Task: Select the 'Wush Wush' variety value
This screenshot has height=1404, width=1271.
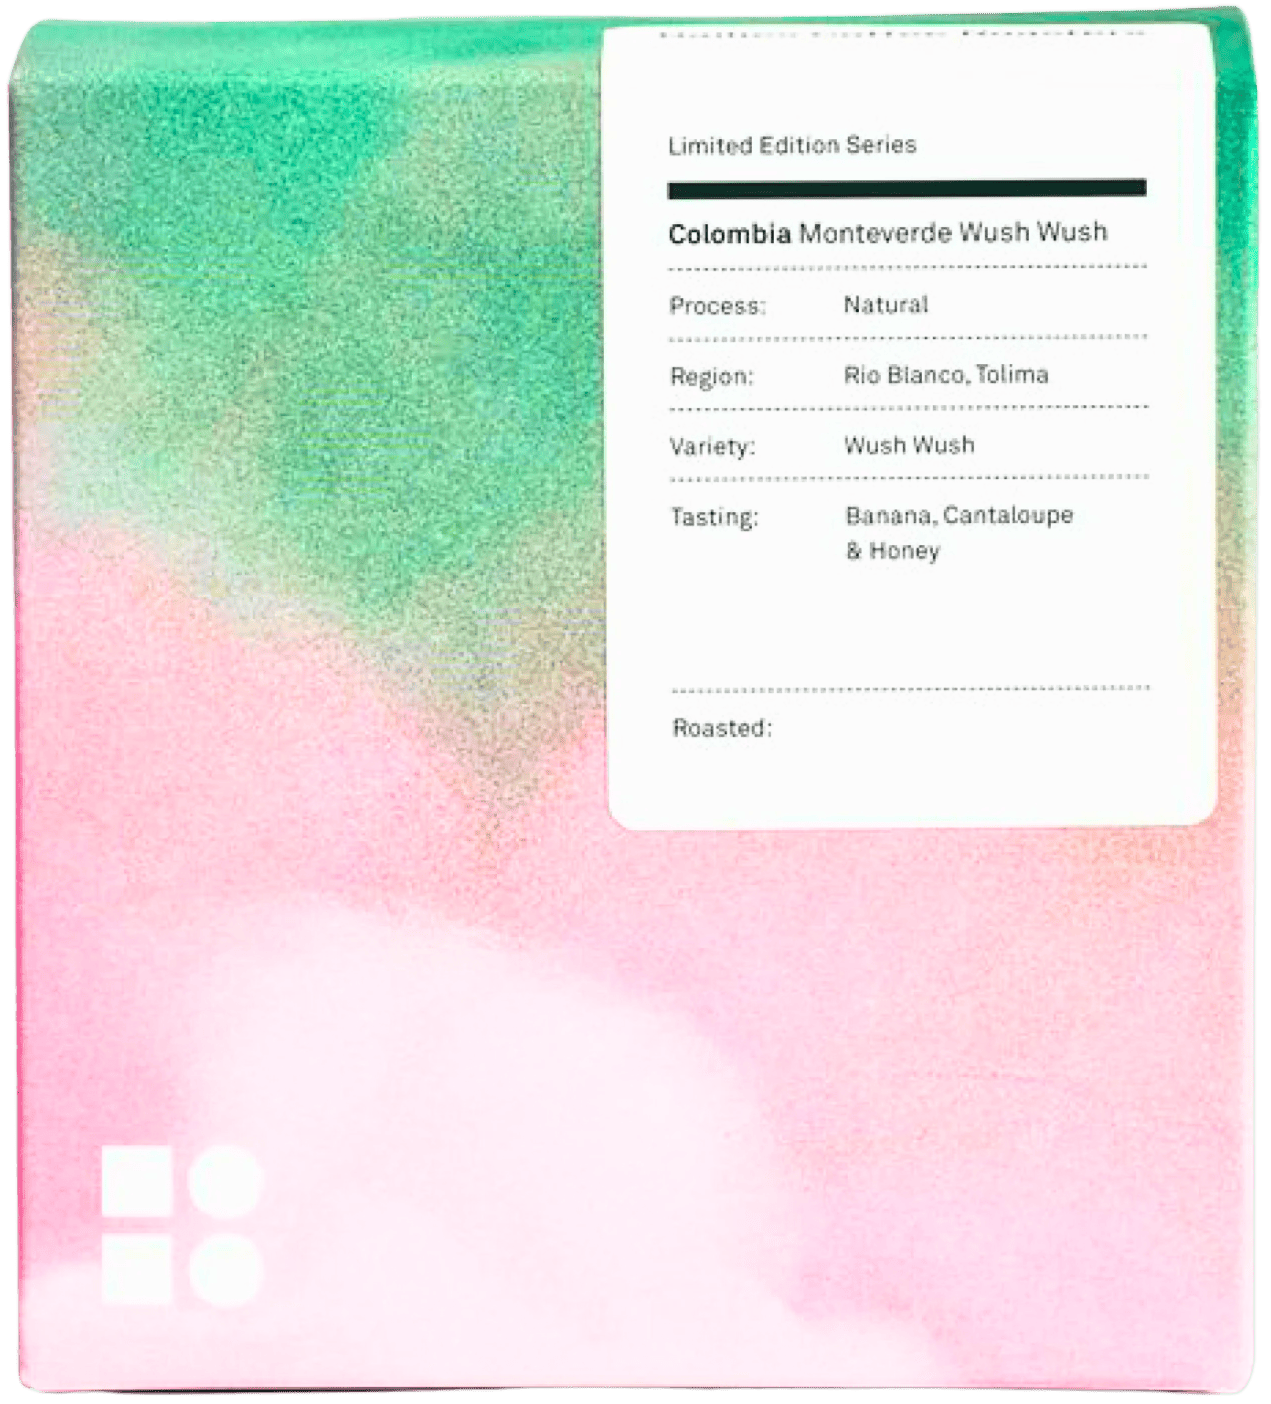Action: [909, 445]
